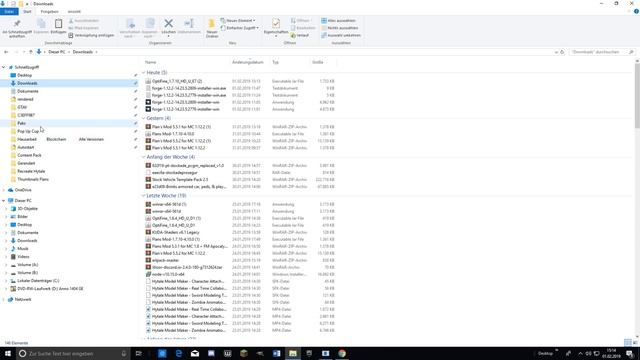Switch to the Start ribbon tab
The height and width of the screenshot is (360, 640).
pos(27,11)
